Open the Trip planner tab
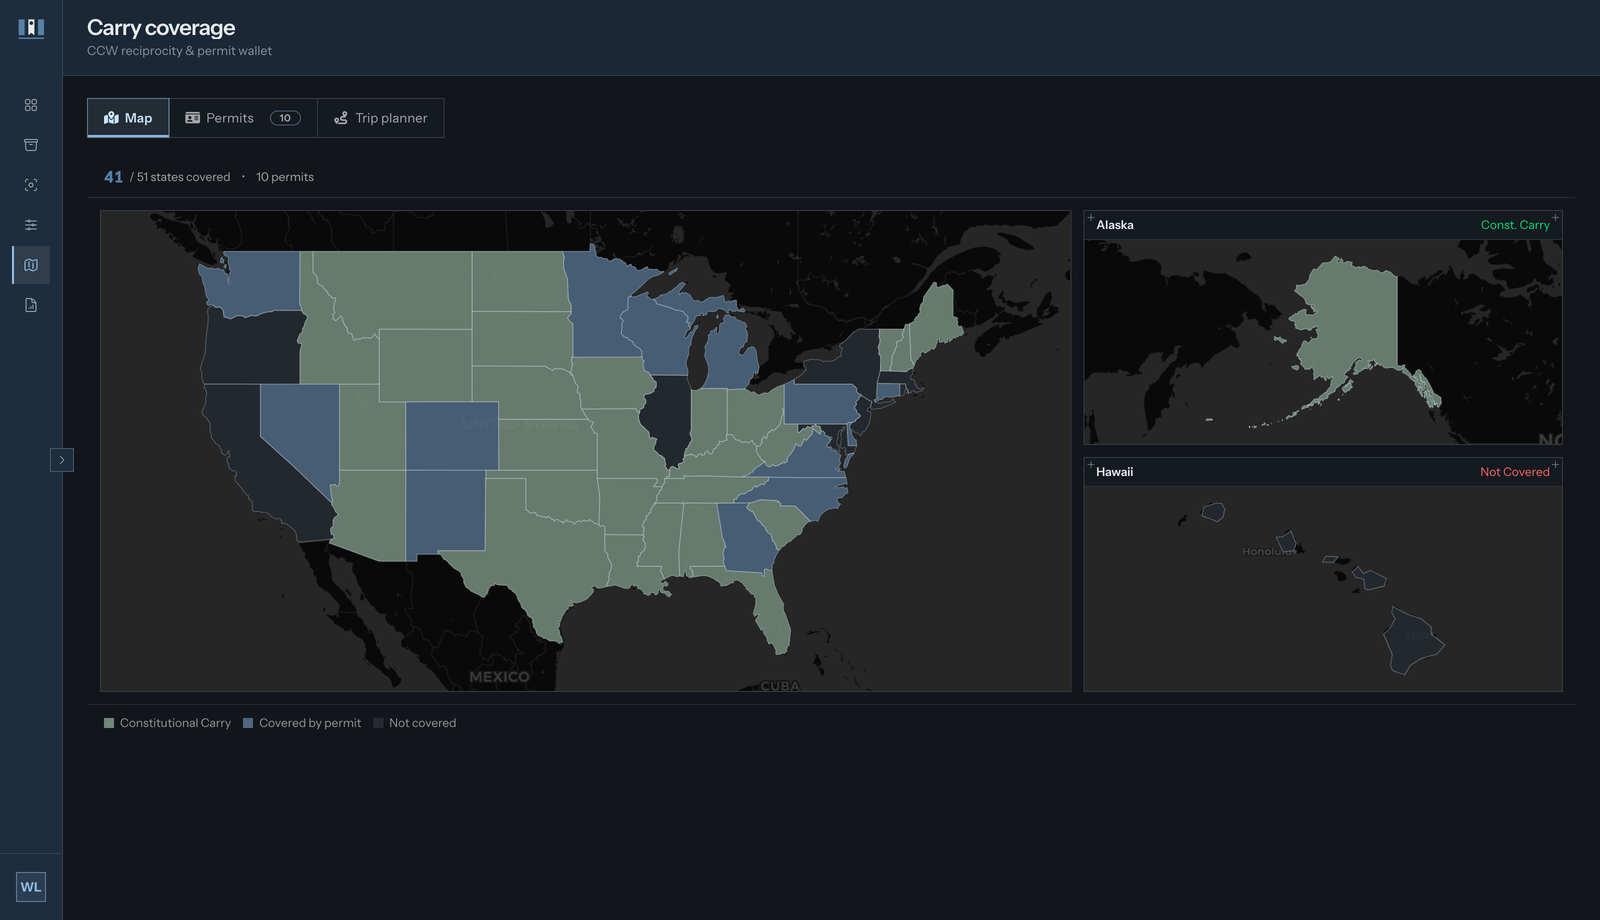1600x920 pixels. [381, 118]
